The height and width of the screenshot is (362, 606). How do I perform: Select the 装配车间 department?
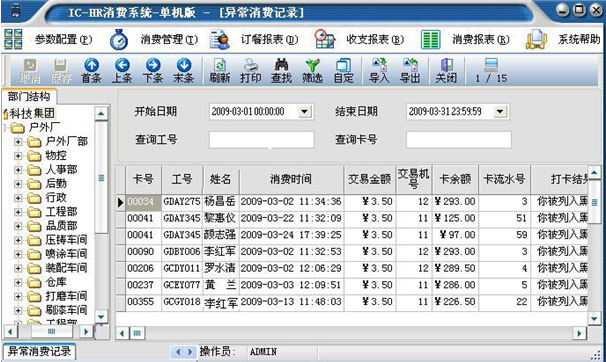(x=66, y=268)
